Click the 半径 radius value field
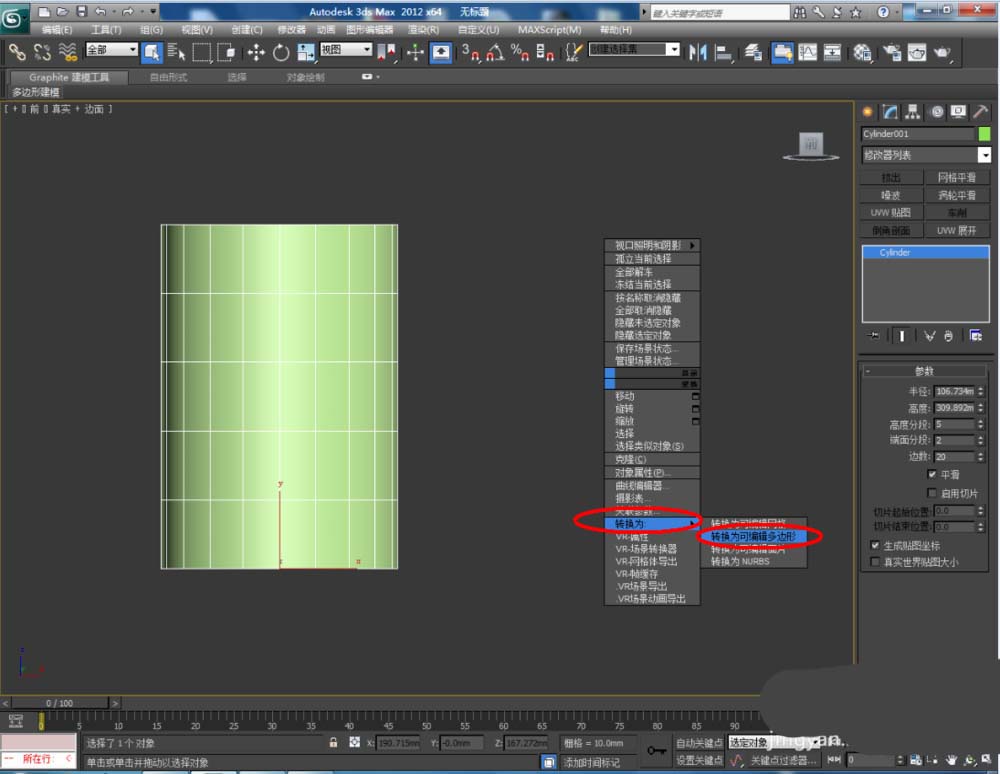Screen dimensions: 1000x774 pos(953,392)
